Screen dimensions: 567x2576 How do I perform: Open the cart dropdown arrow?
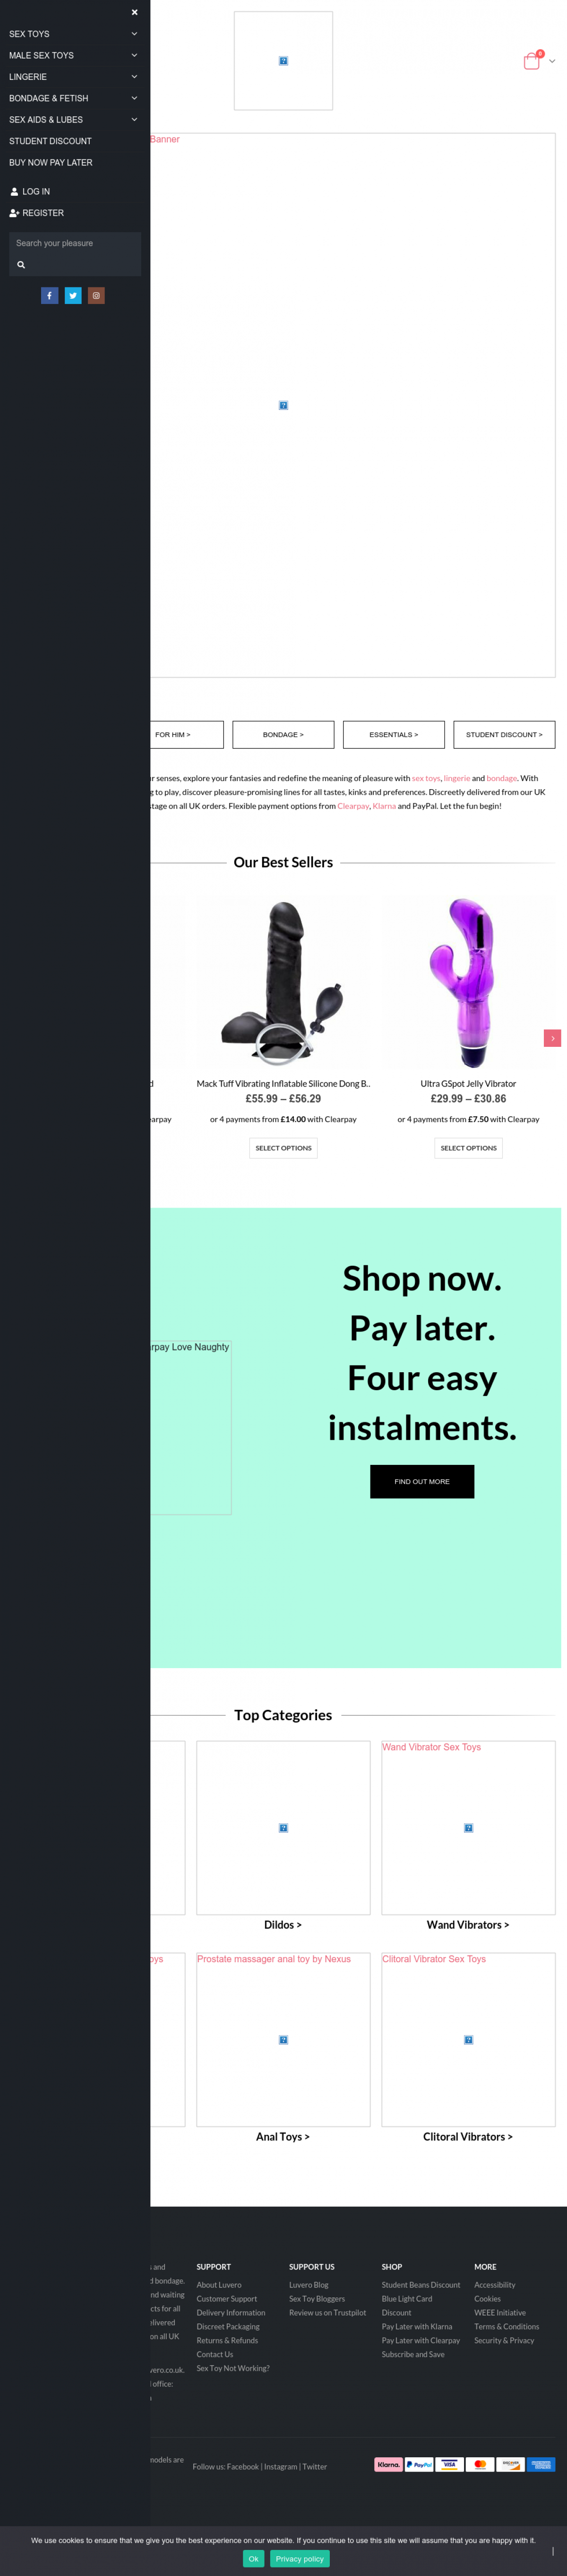pyautogui.click(x=552, y=62)
